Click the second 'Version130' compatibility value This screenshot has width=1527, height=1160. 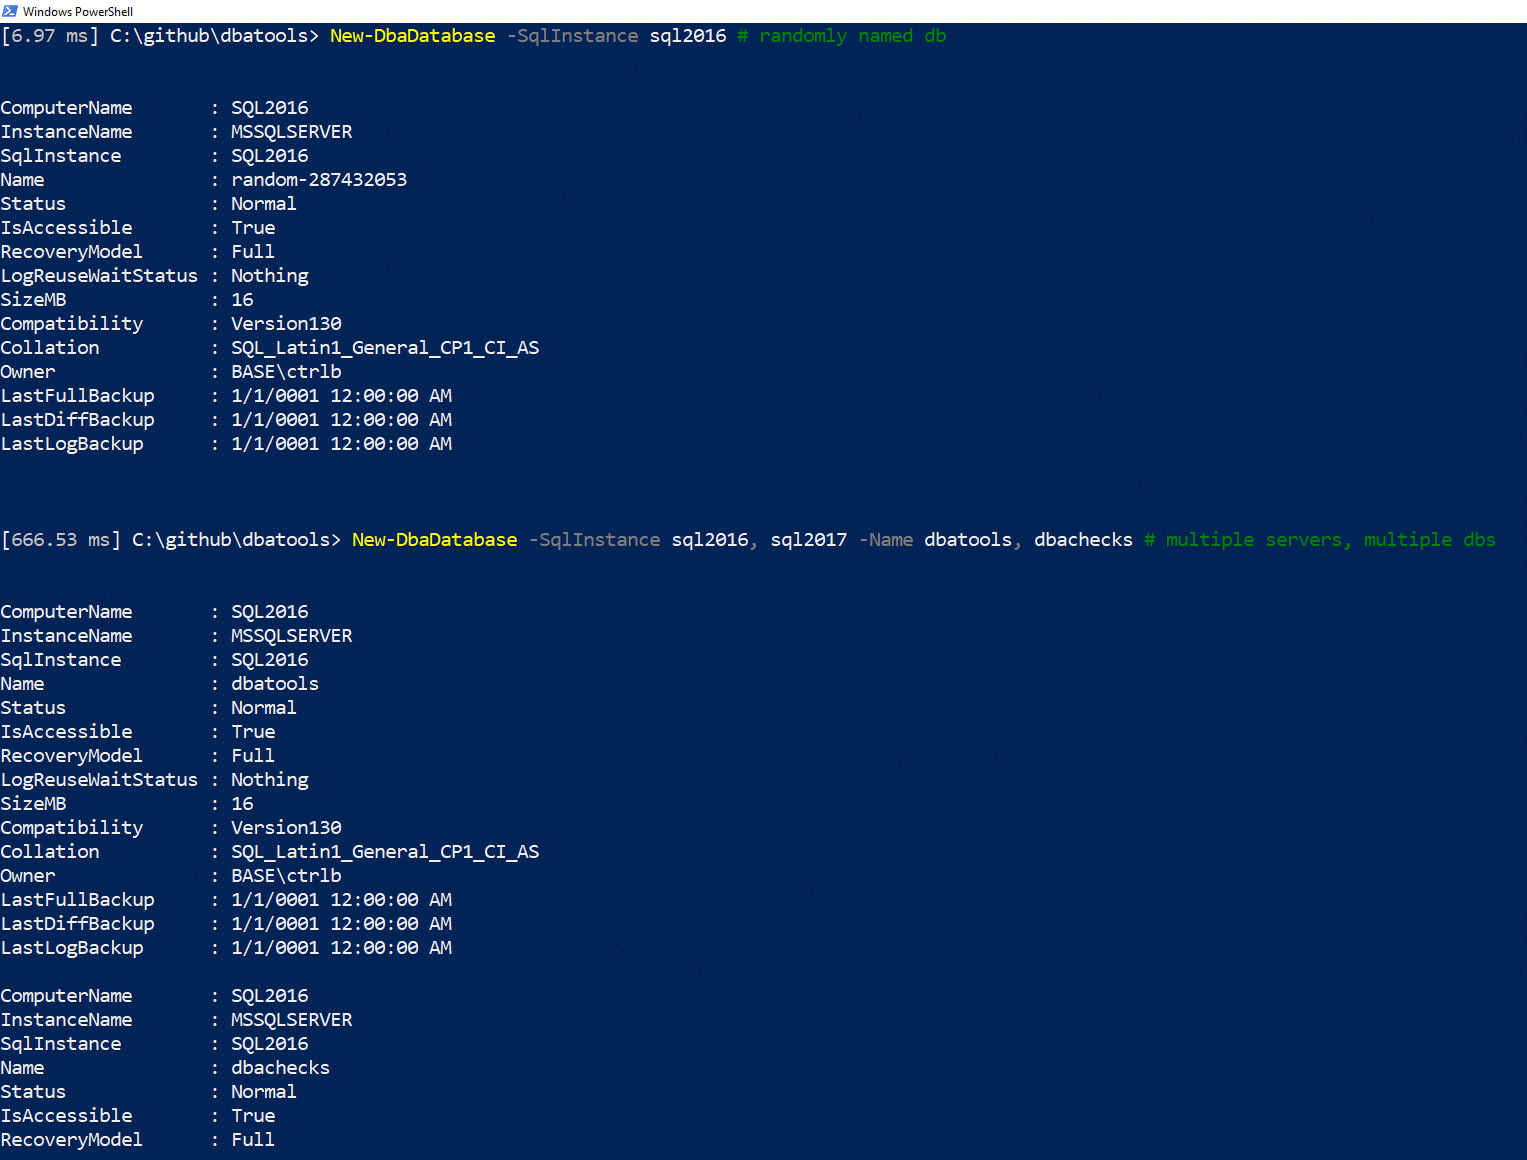[x=286, y=828]
